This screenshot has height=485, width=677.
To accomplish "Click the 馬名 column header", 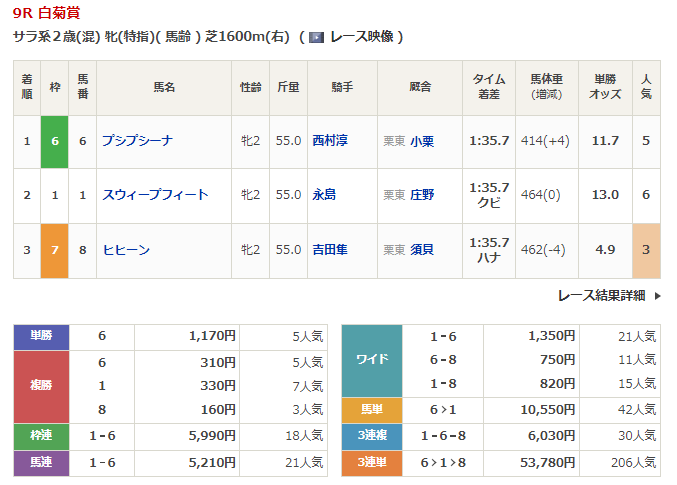I will tap(164, 88).
